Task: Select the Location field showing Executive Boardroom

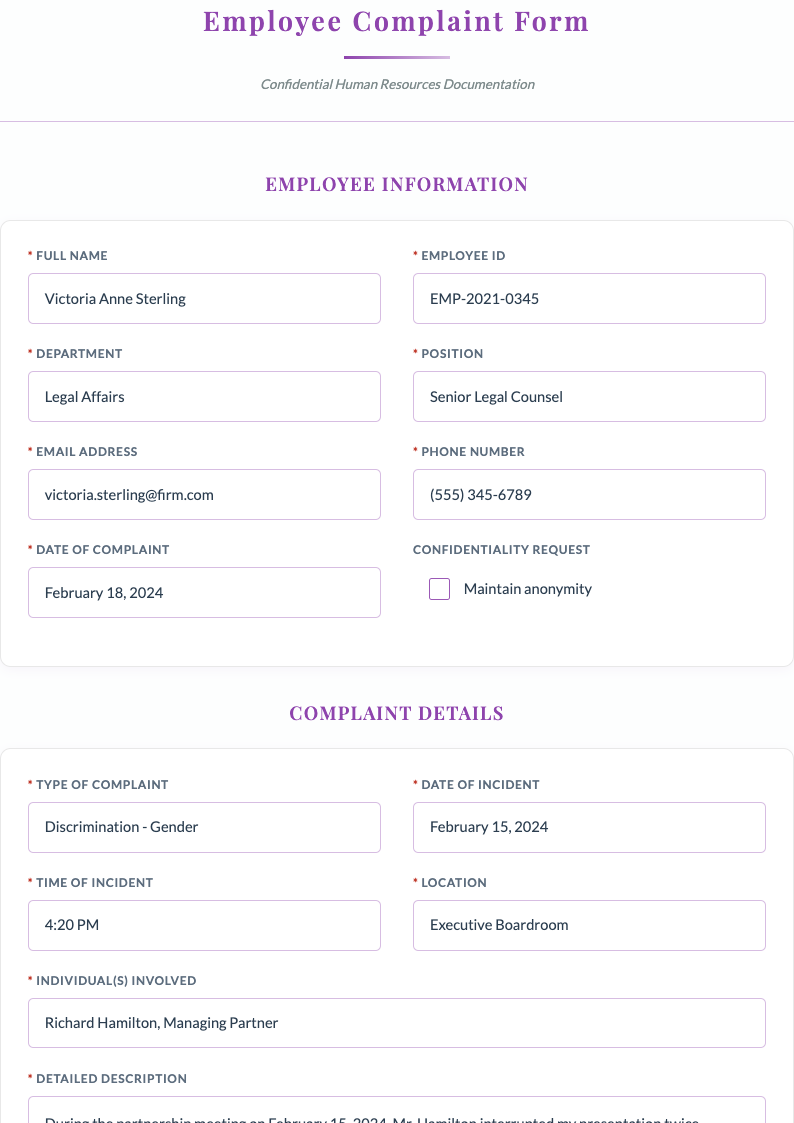Action: point(589,925)
